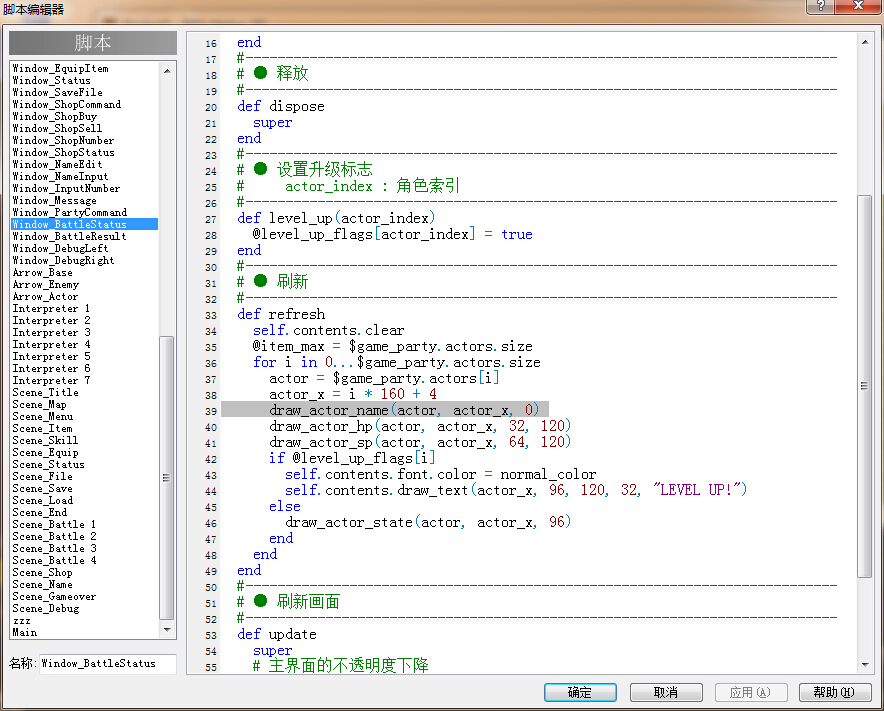Screen dimensions: 884x711
Task: Select Scene_Battle 4 script
Action: coord(54,560)
